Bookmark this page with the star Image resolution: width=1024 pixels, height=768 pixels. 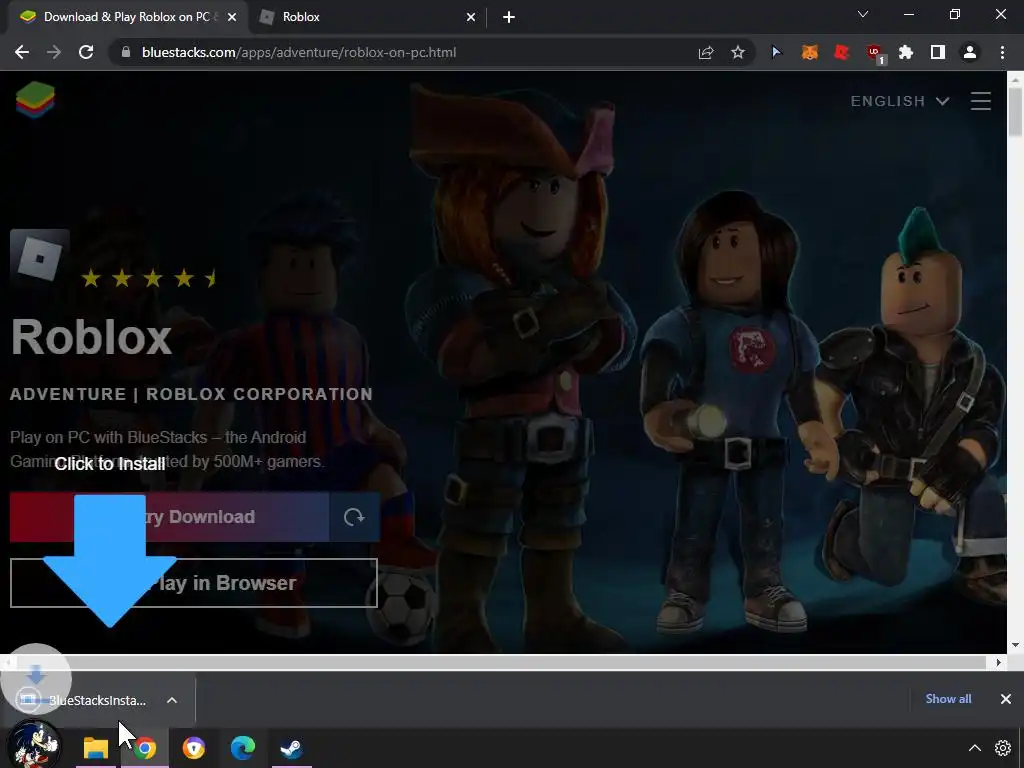coord(737,52)
